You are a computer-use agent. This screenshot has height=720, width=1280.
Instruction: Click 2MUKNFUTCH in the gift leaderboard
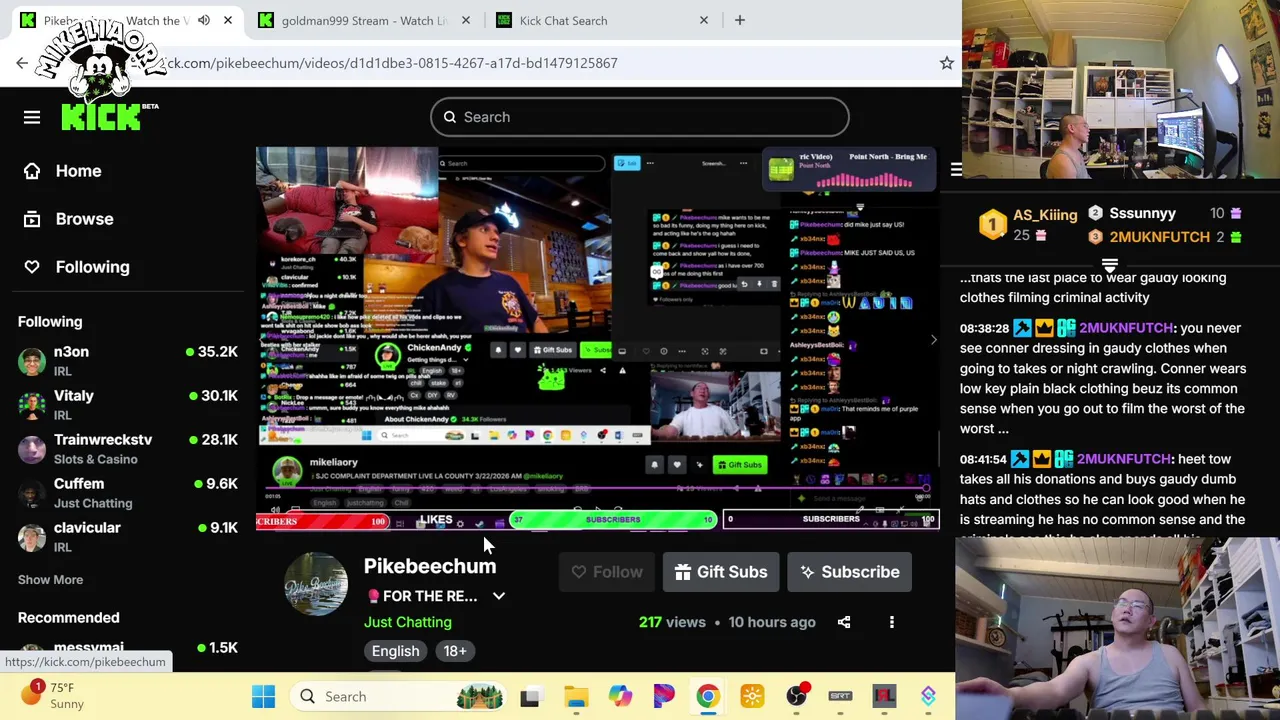tap(1159, 237)
